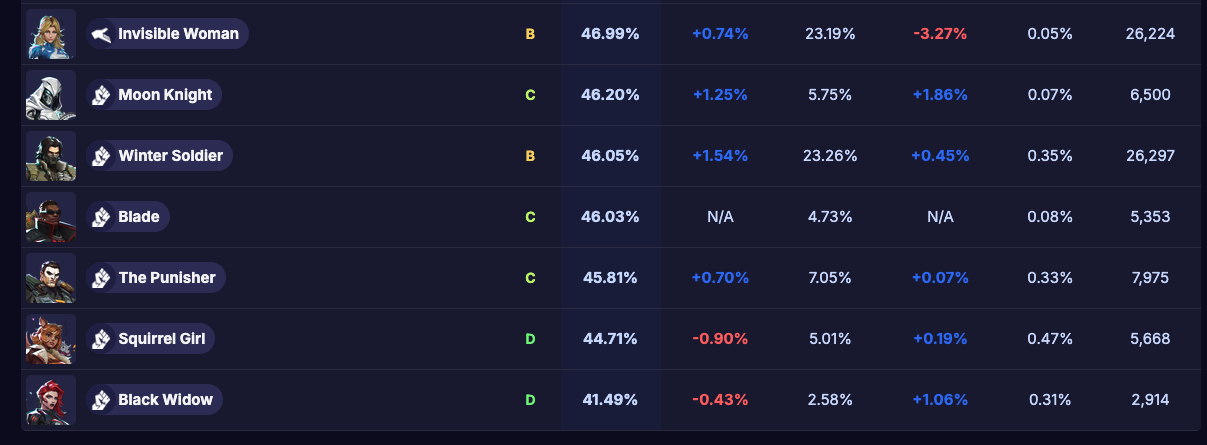The width and height of the screenshot is (1207, 445).
Task: Select the Winter Soldier portrait thumbnail
Action: (50, 156)
